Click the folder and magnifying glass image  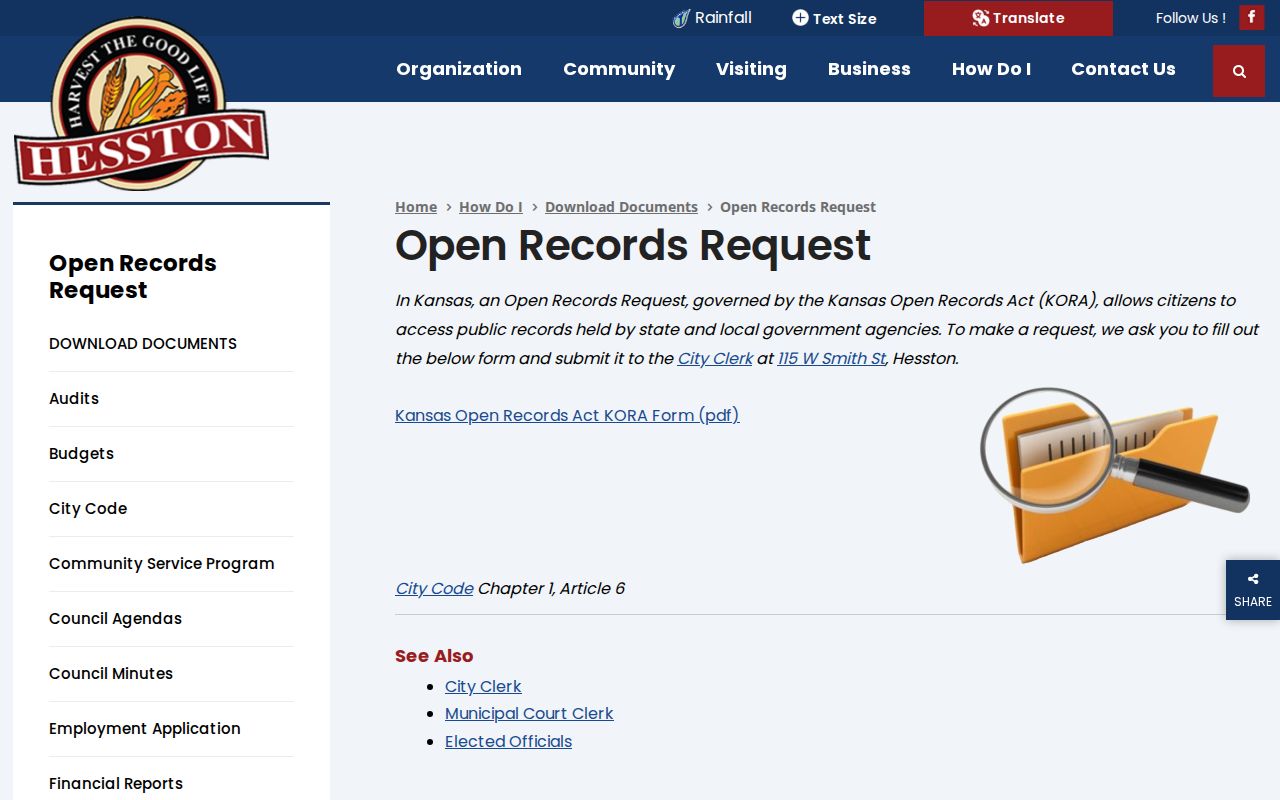1115,475
